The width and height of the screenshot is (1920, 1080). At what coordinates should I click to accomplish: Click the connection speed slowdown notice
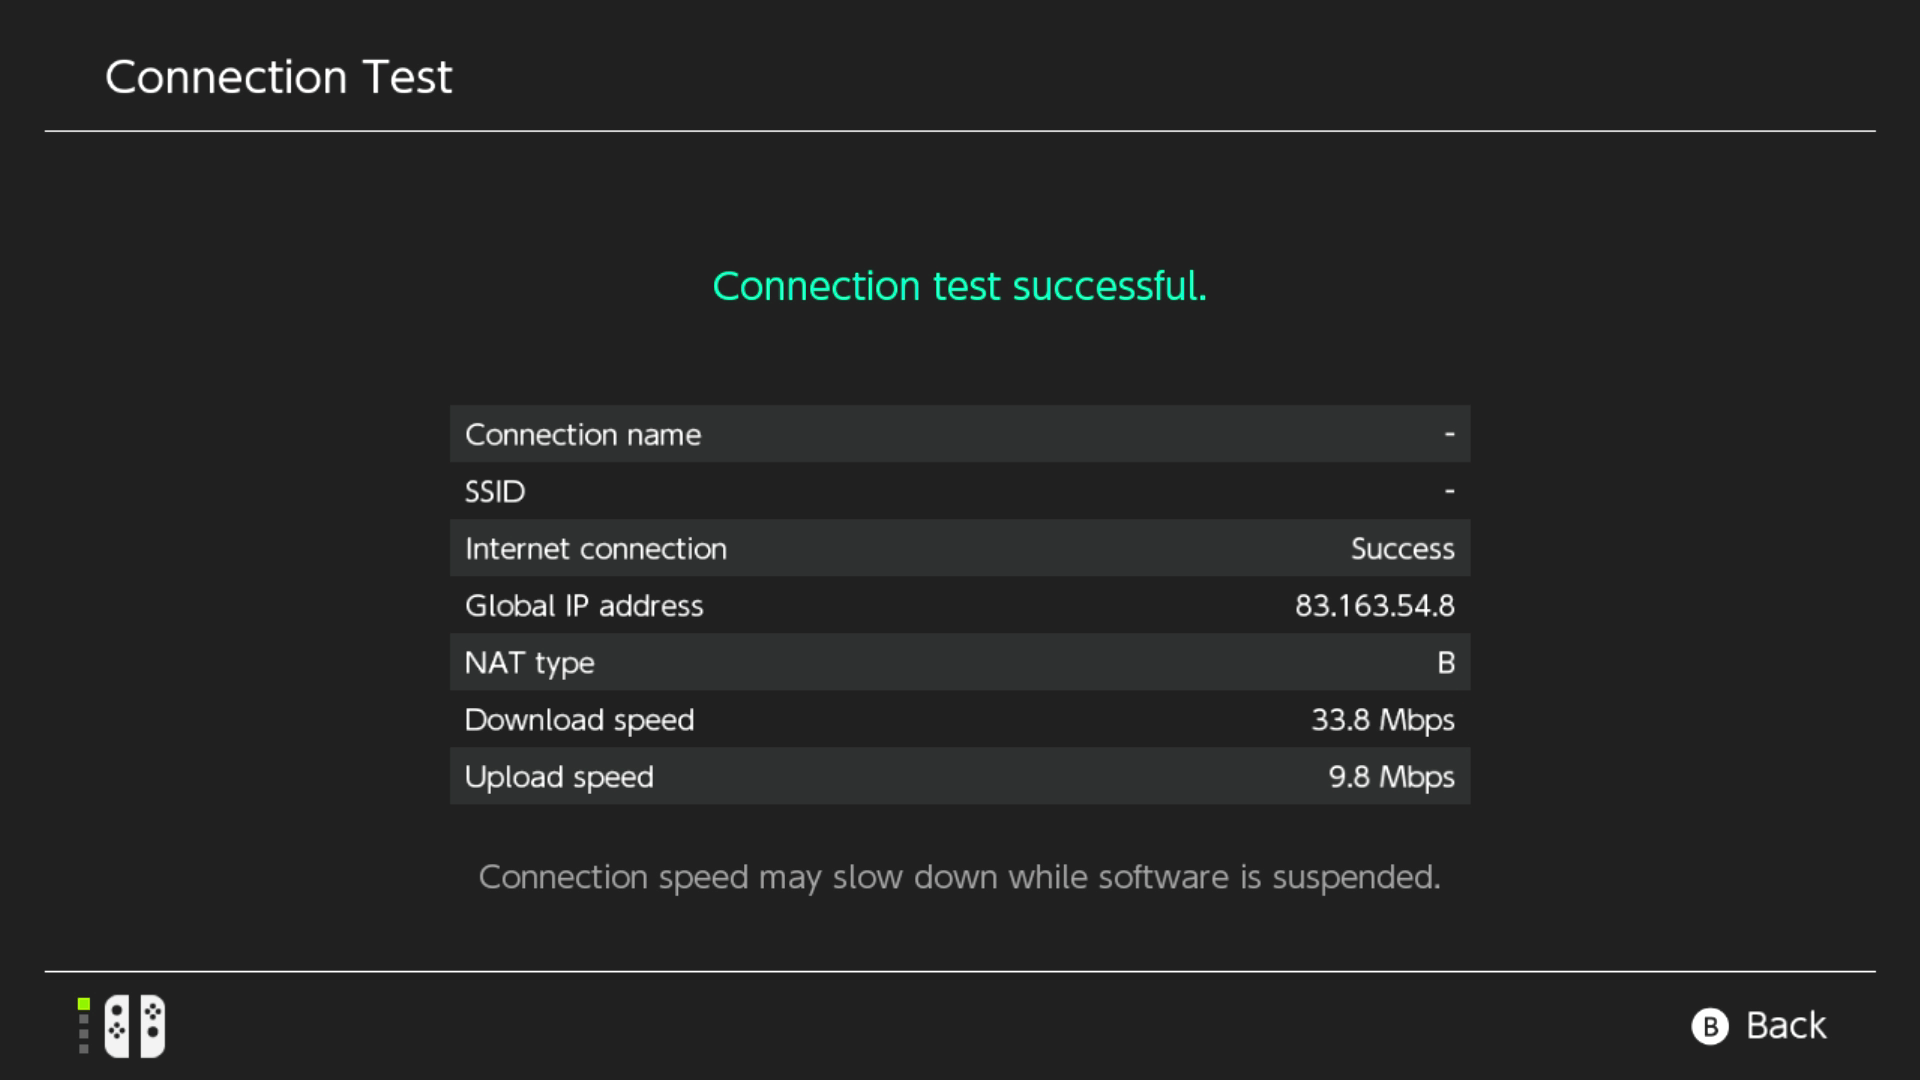pyautogui.click(x=959, y=877)
